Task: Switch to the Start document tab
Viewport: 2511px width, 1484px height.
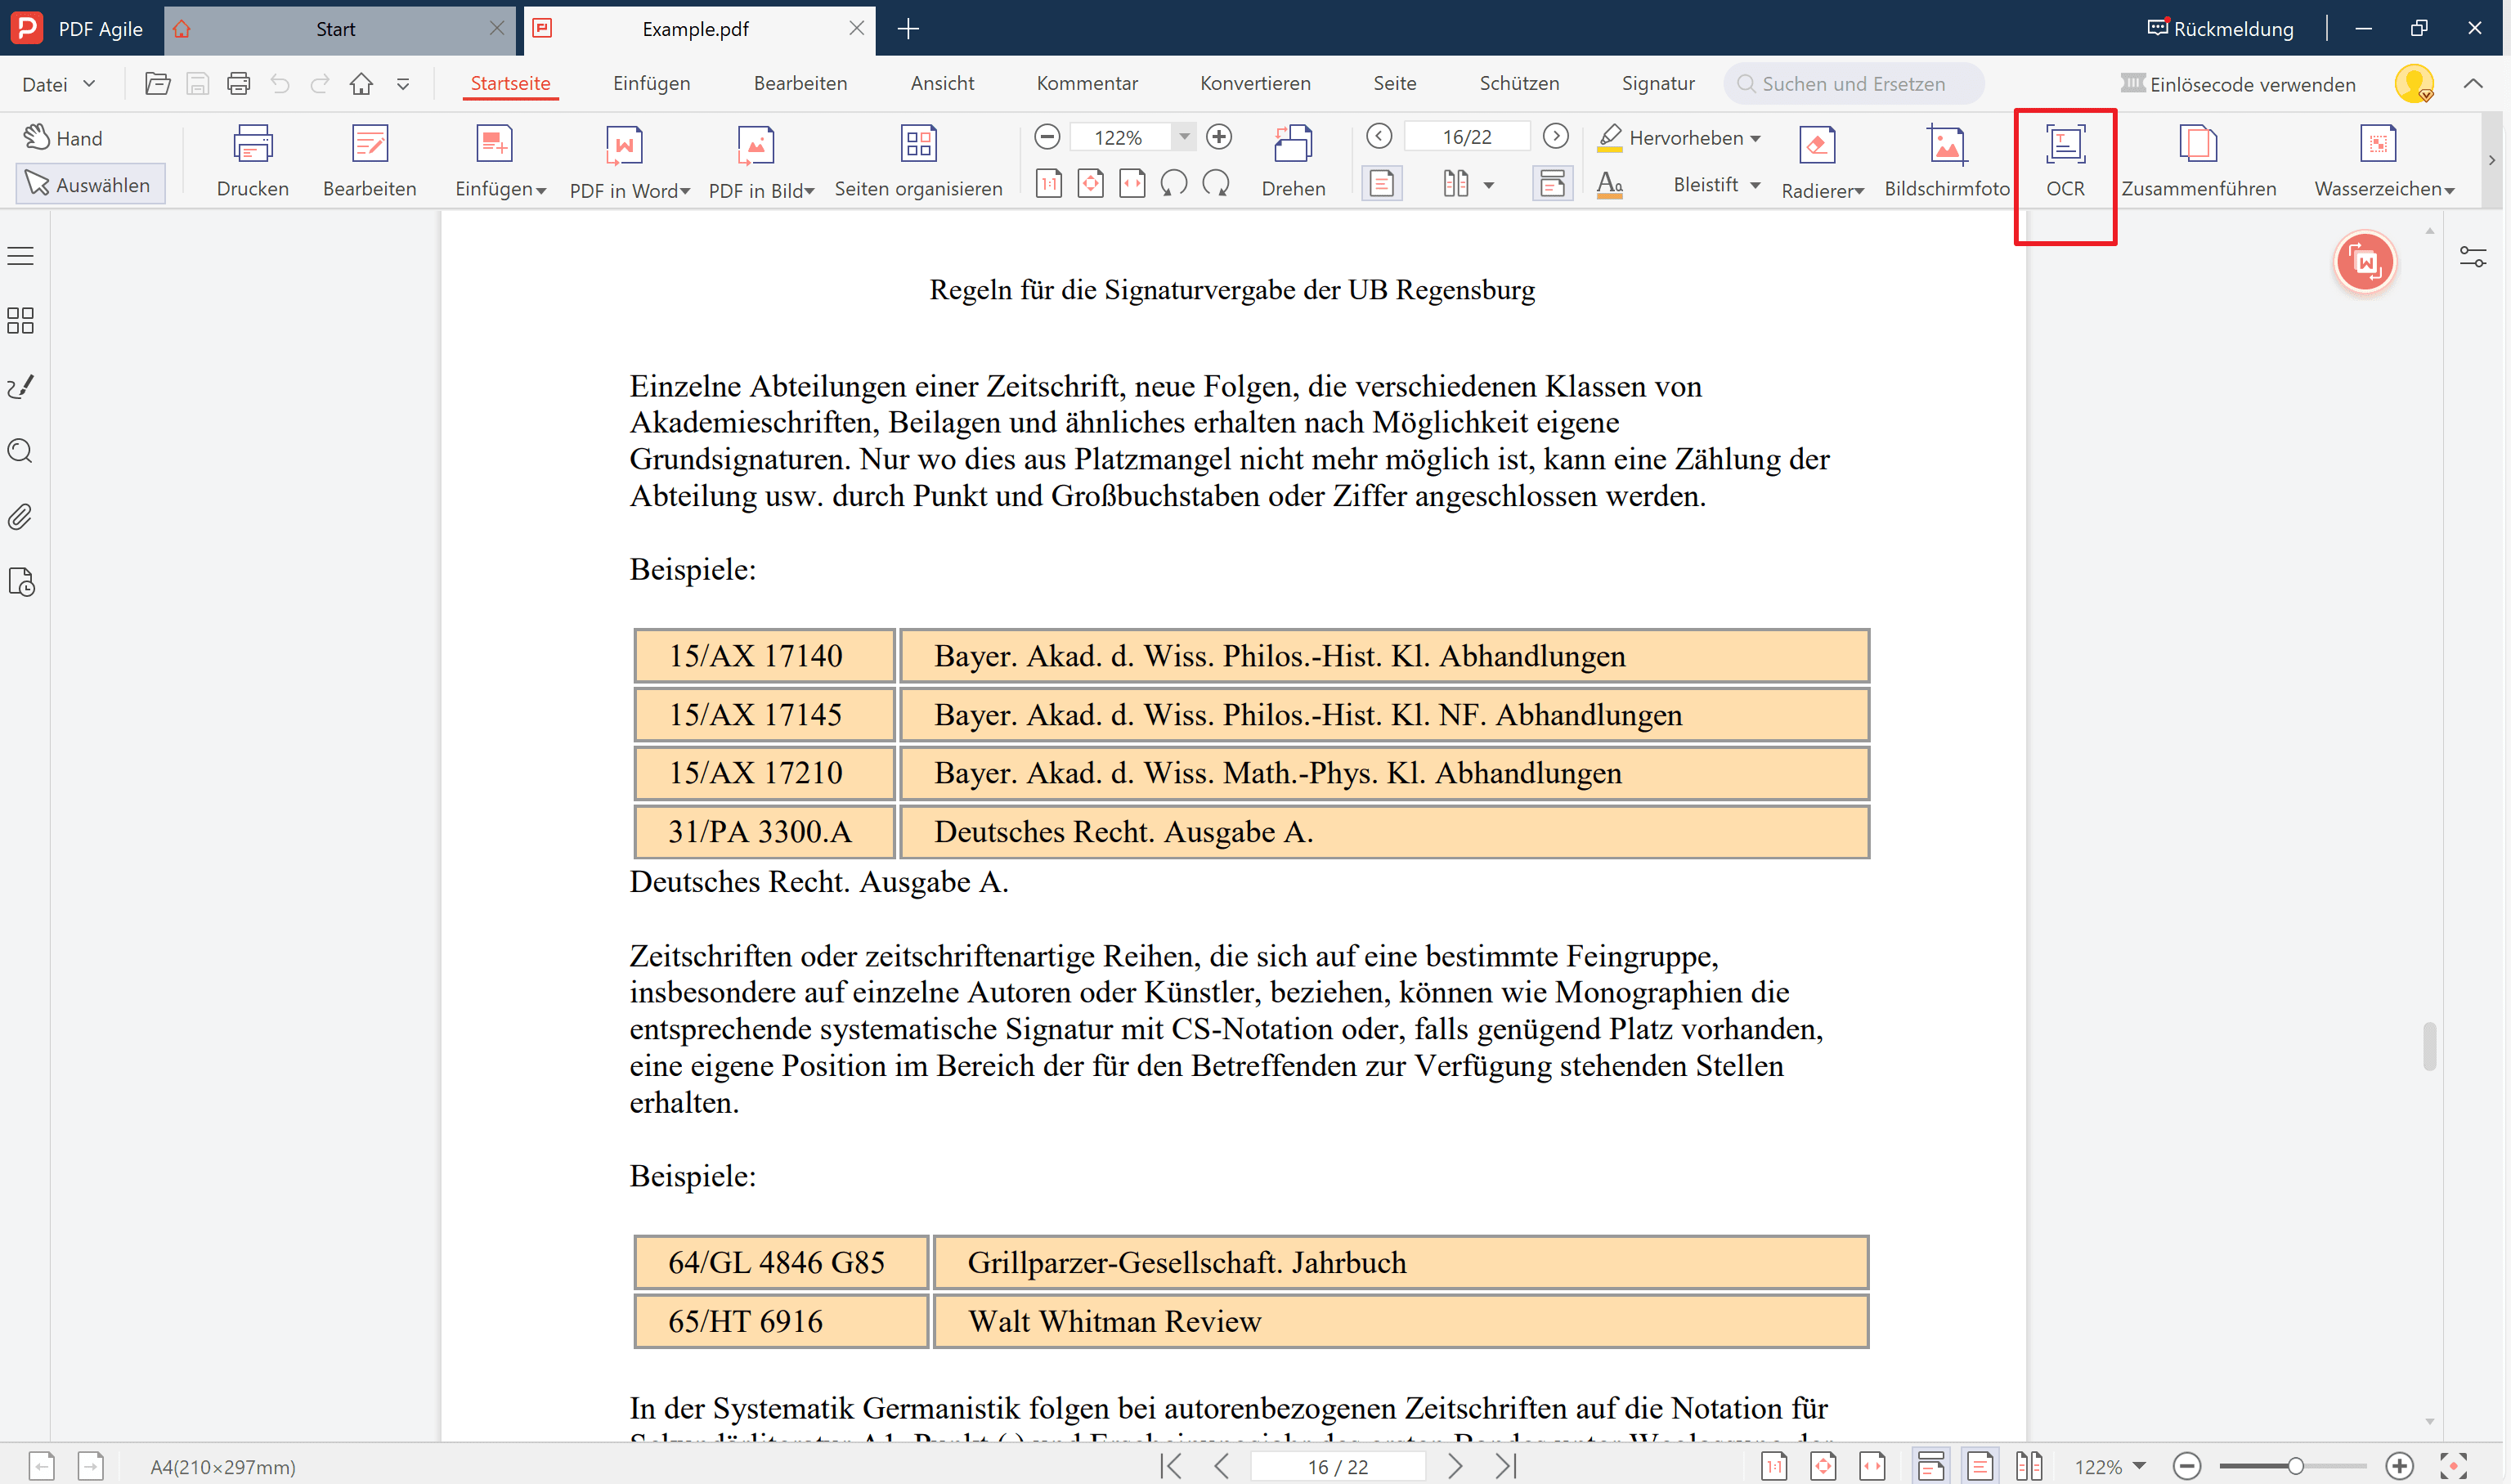Action: 335,29
